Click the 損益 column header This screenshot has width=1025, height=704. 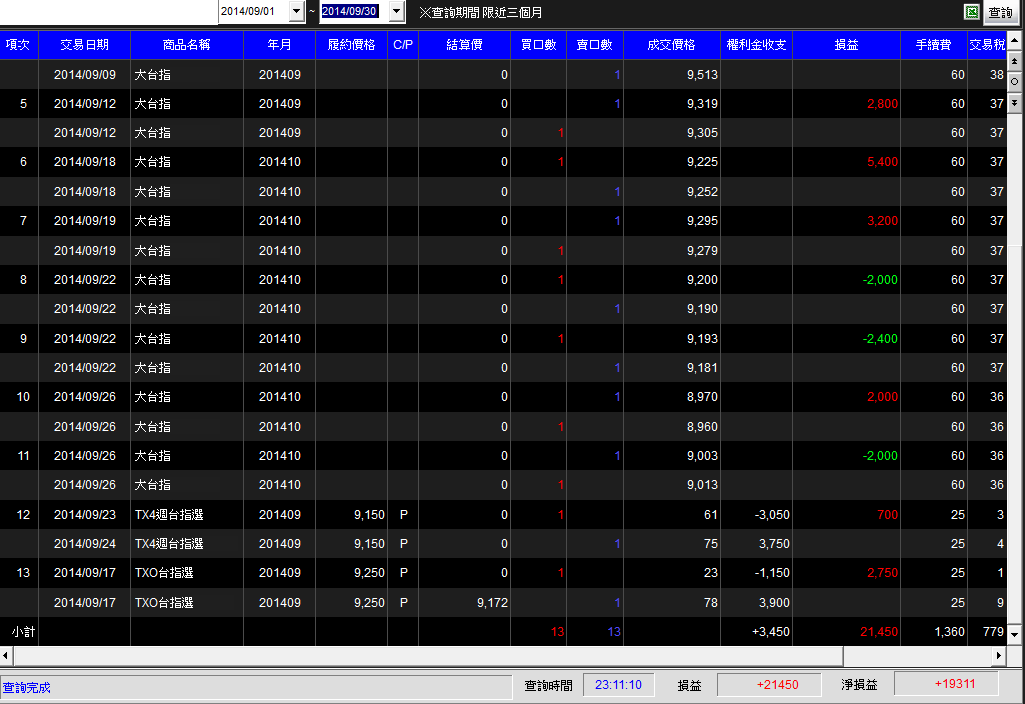point(846,45)
